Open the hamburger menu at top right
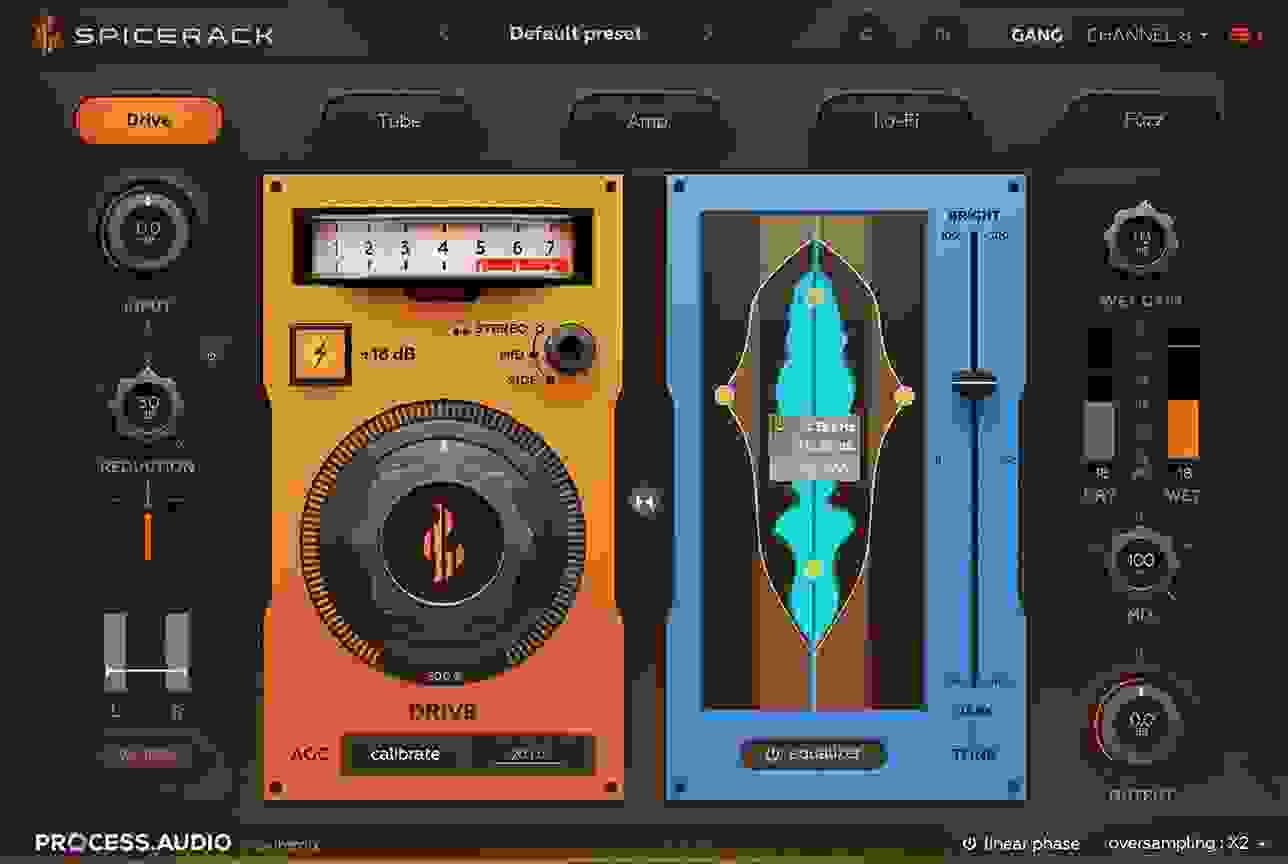This screenshot has height=864, width=1288. 1243,33
